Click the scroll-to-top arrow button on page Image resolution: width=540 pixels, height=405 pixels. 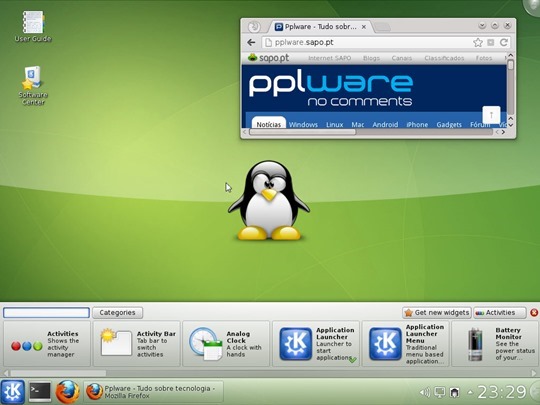(x=491, y=115)
